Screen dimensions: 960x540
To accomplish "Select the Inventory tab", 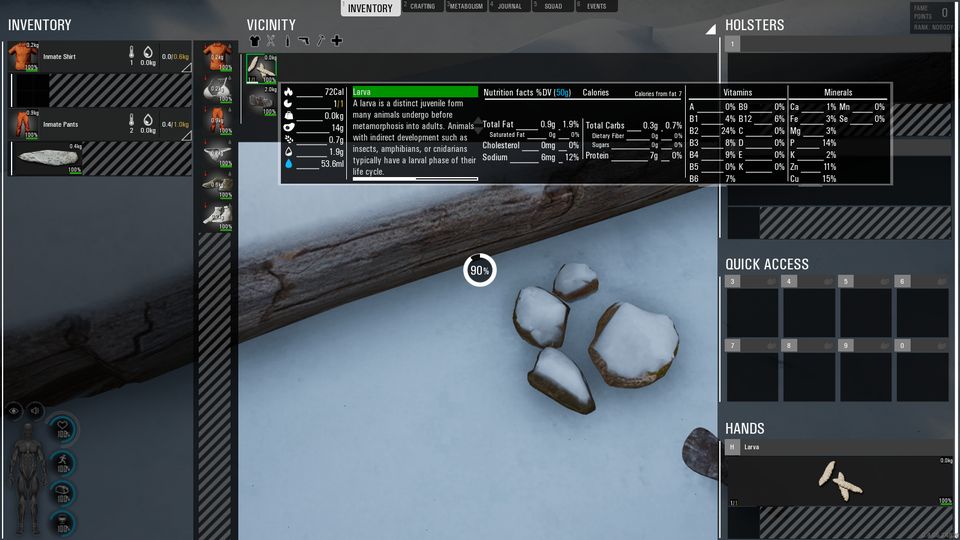I will [370, 8].
